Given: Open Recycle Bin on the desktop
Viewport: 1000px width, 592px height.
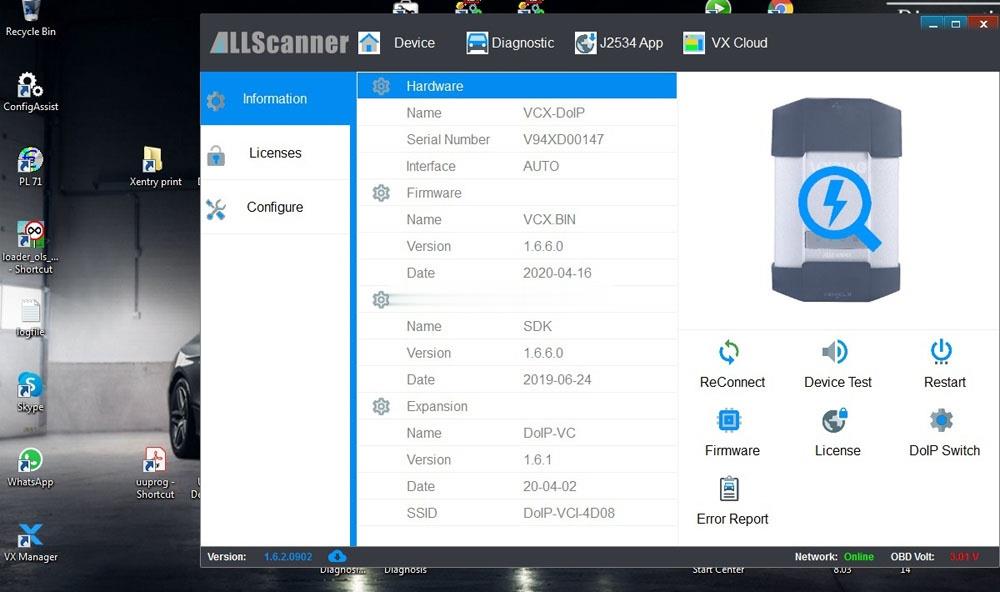Looking at the screenshot, I should click(30, 19).
